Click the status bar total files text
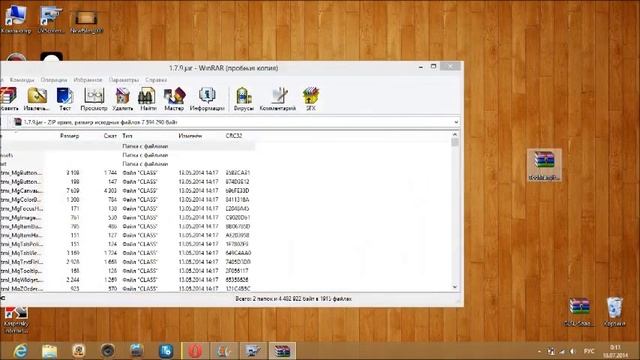Image resolution: width=640 pixels, height=360 pixels. [x=293, y=299]
